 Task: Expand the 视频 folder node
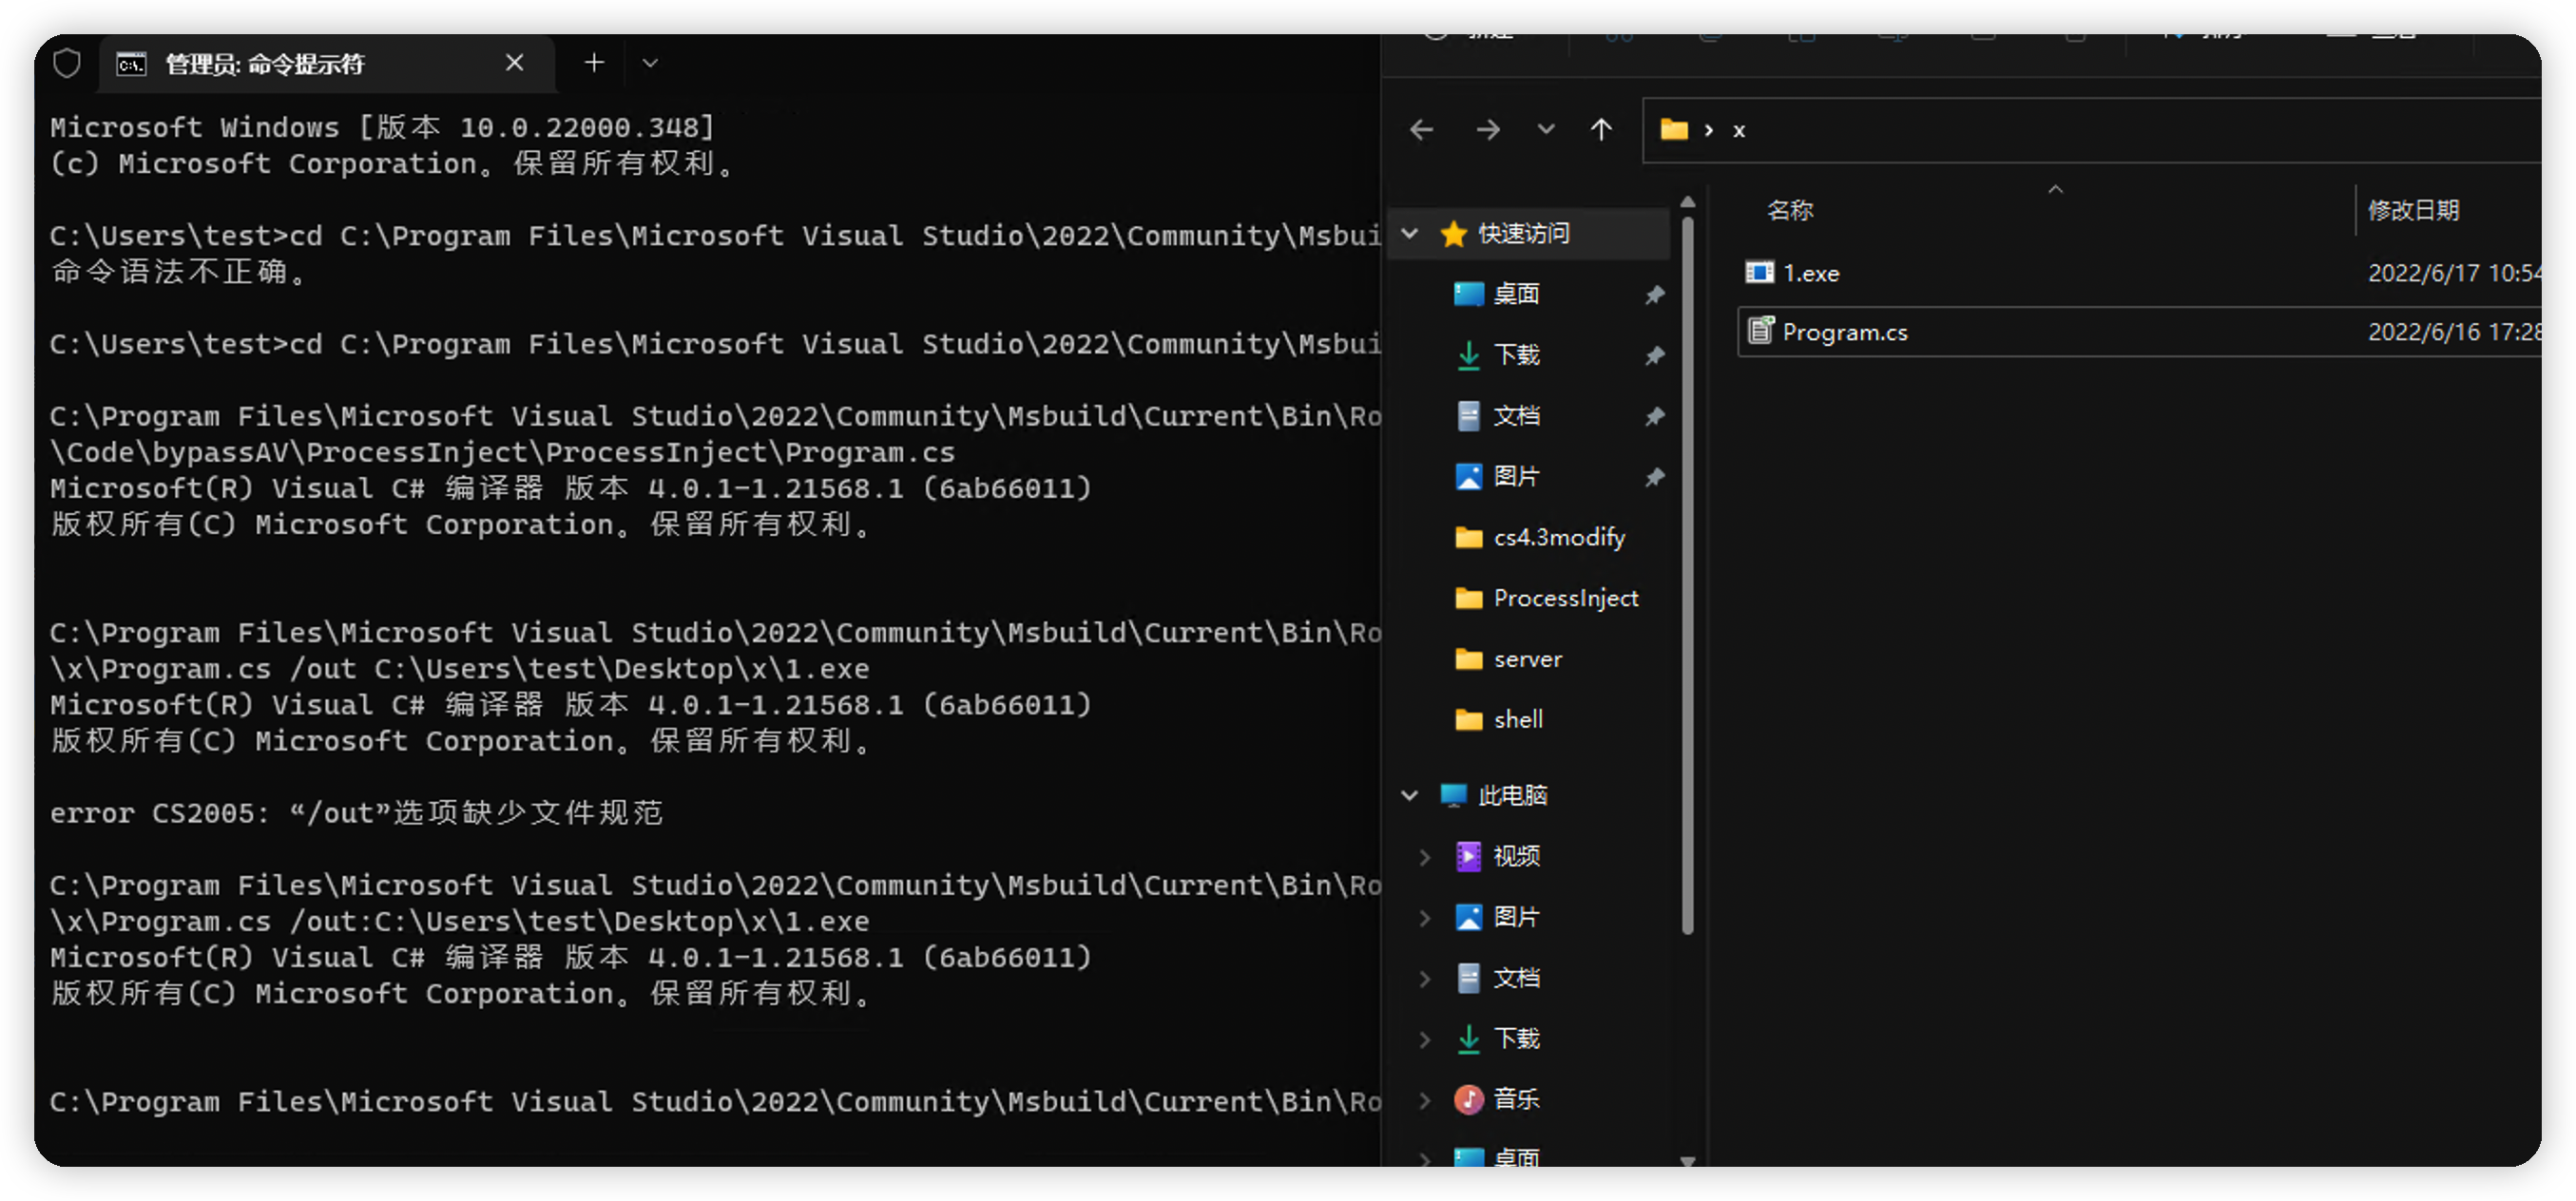click(x=1424, y=857)
